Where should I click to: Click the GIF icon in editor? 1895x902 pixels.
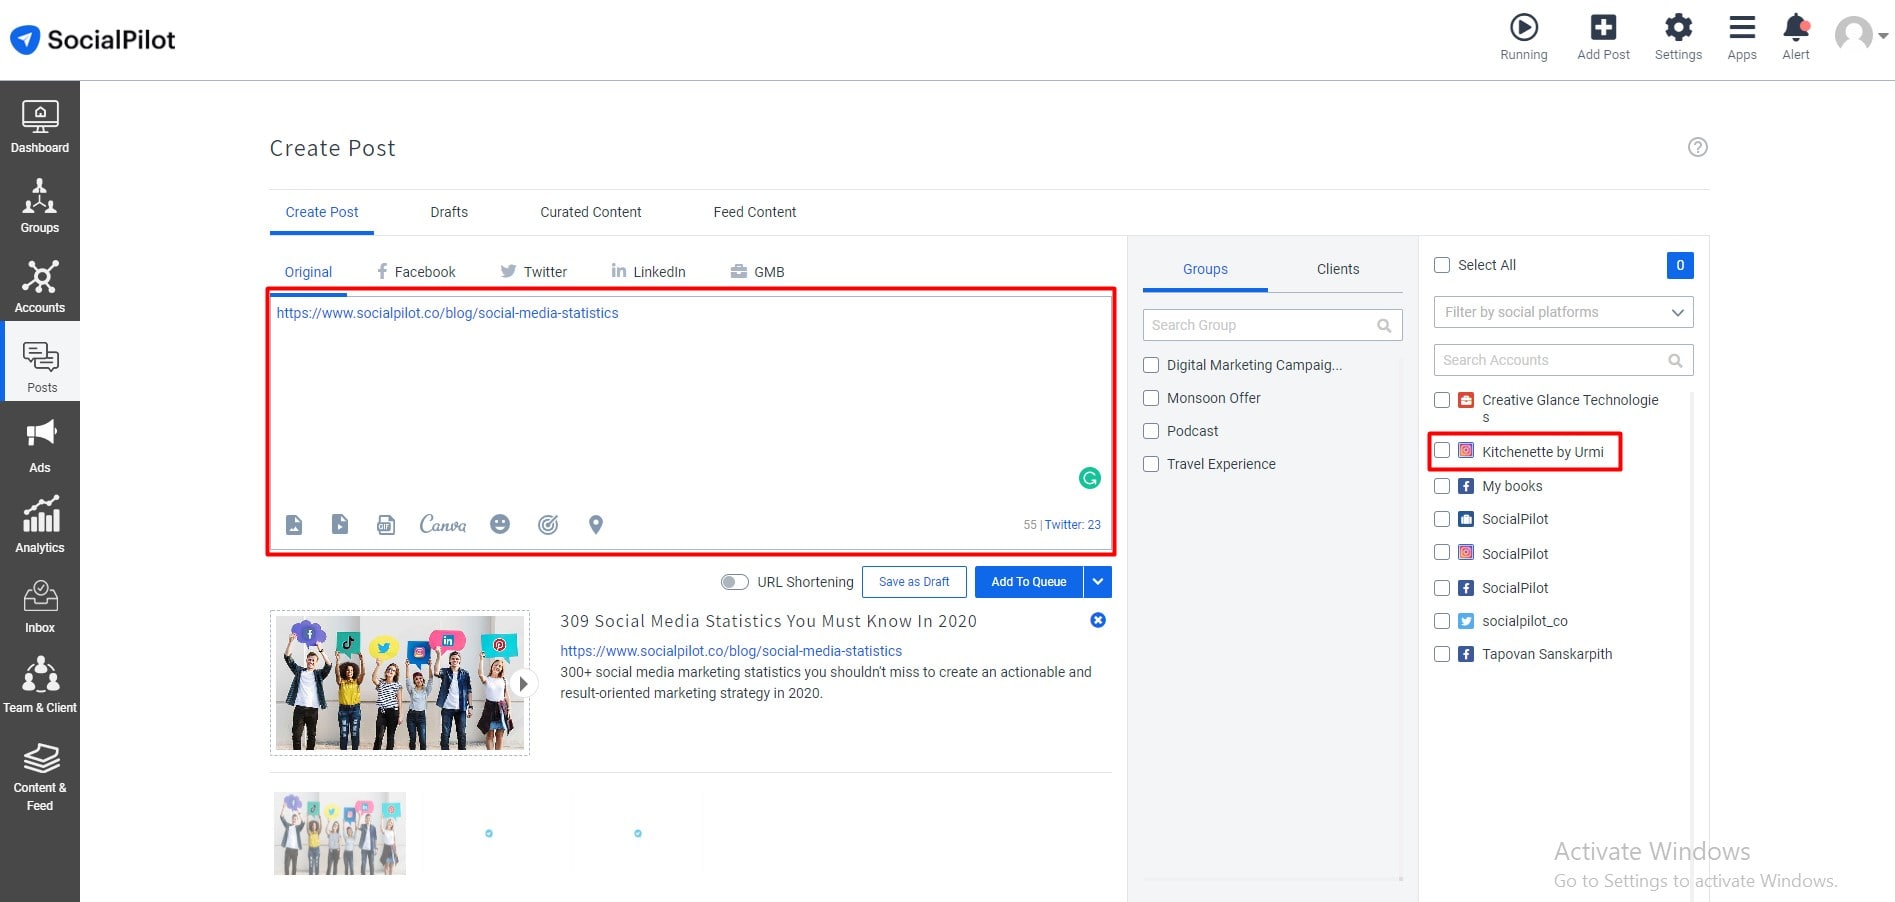point(386,525)
